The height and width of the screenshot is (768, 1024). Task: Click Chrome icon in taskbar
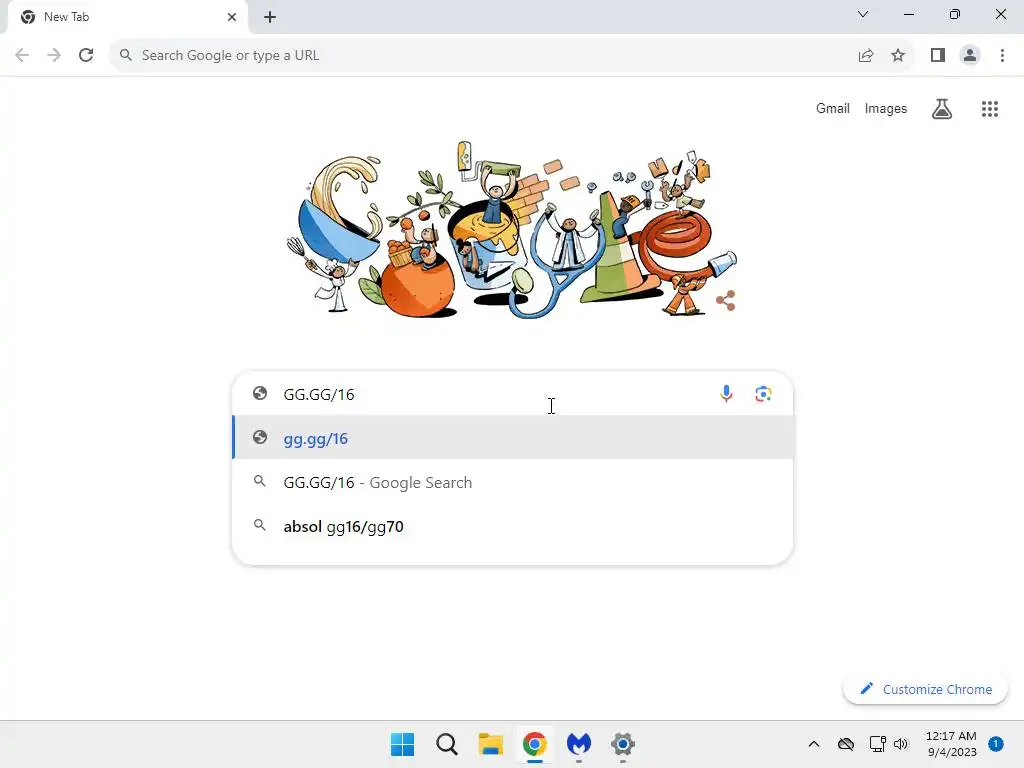click(x=534, y=744)
